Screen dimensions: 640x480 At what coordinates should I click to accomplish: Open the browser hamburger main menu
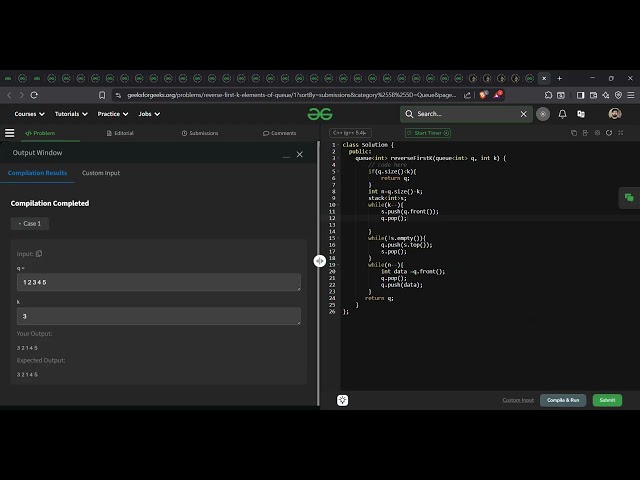tap(631, 95)
